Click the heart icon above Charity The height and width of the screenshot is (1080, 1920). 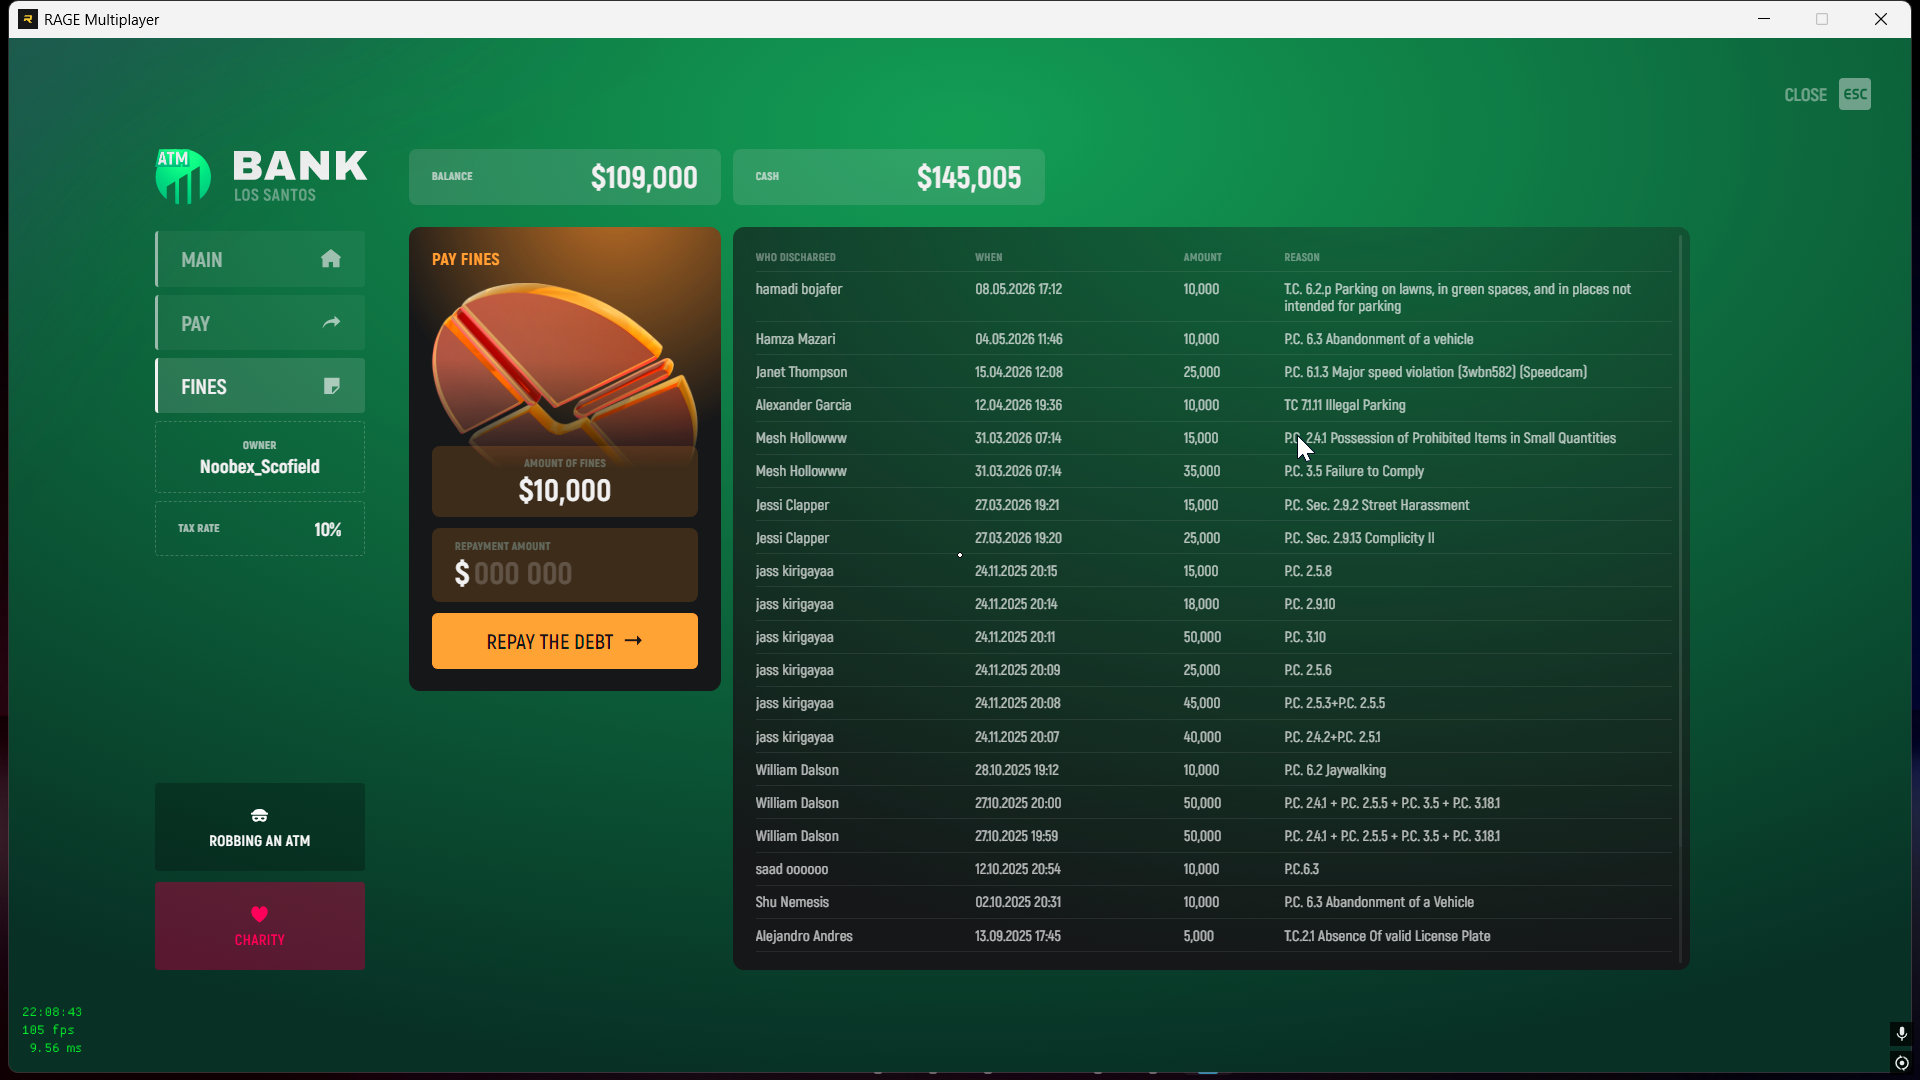point(259,914)
